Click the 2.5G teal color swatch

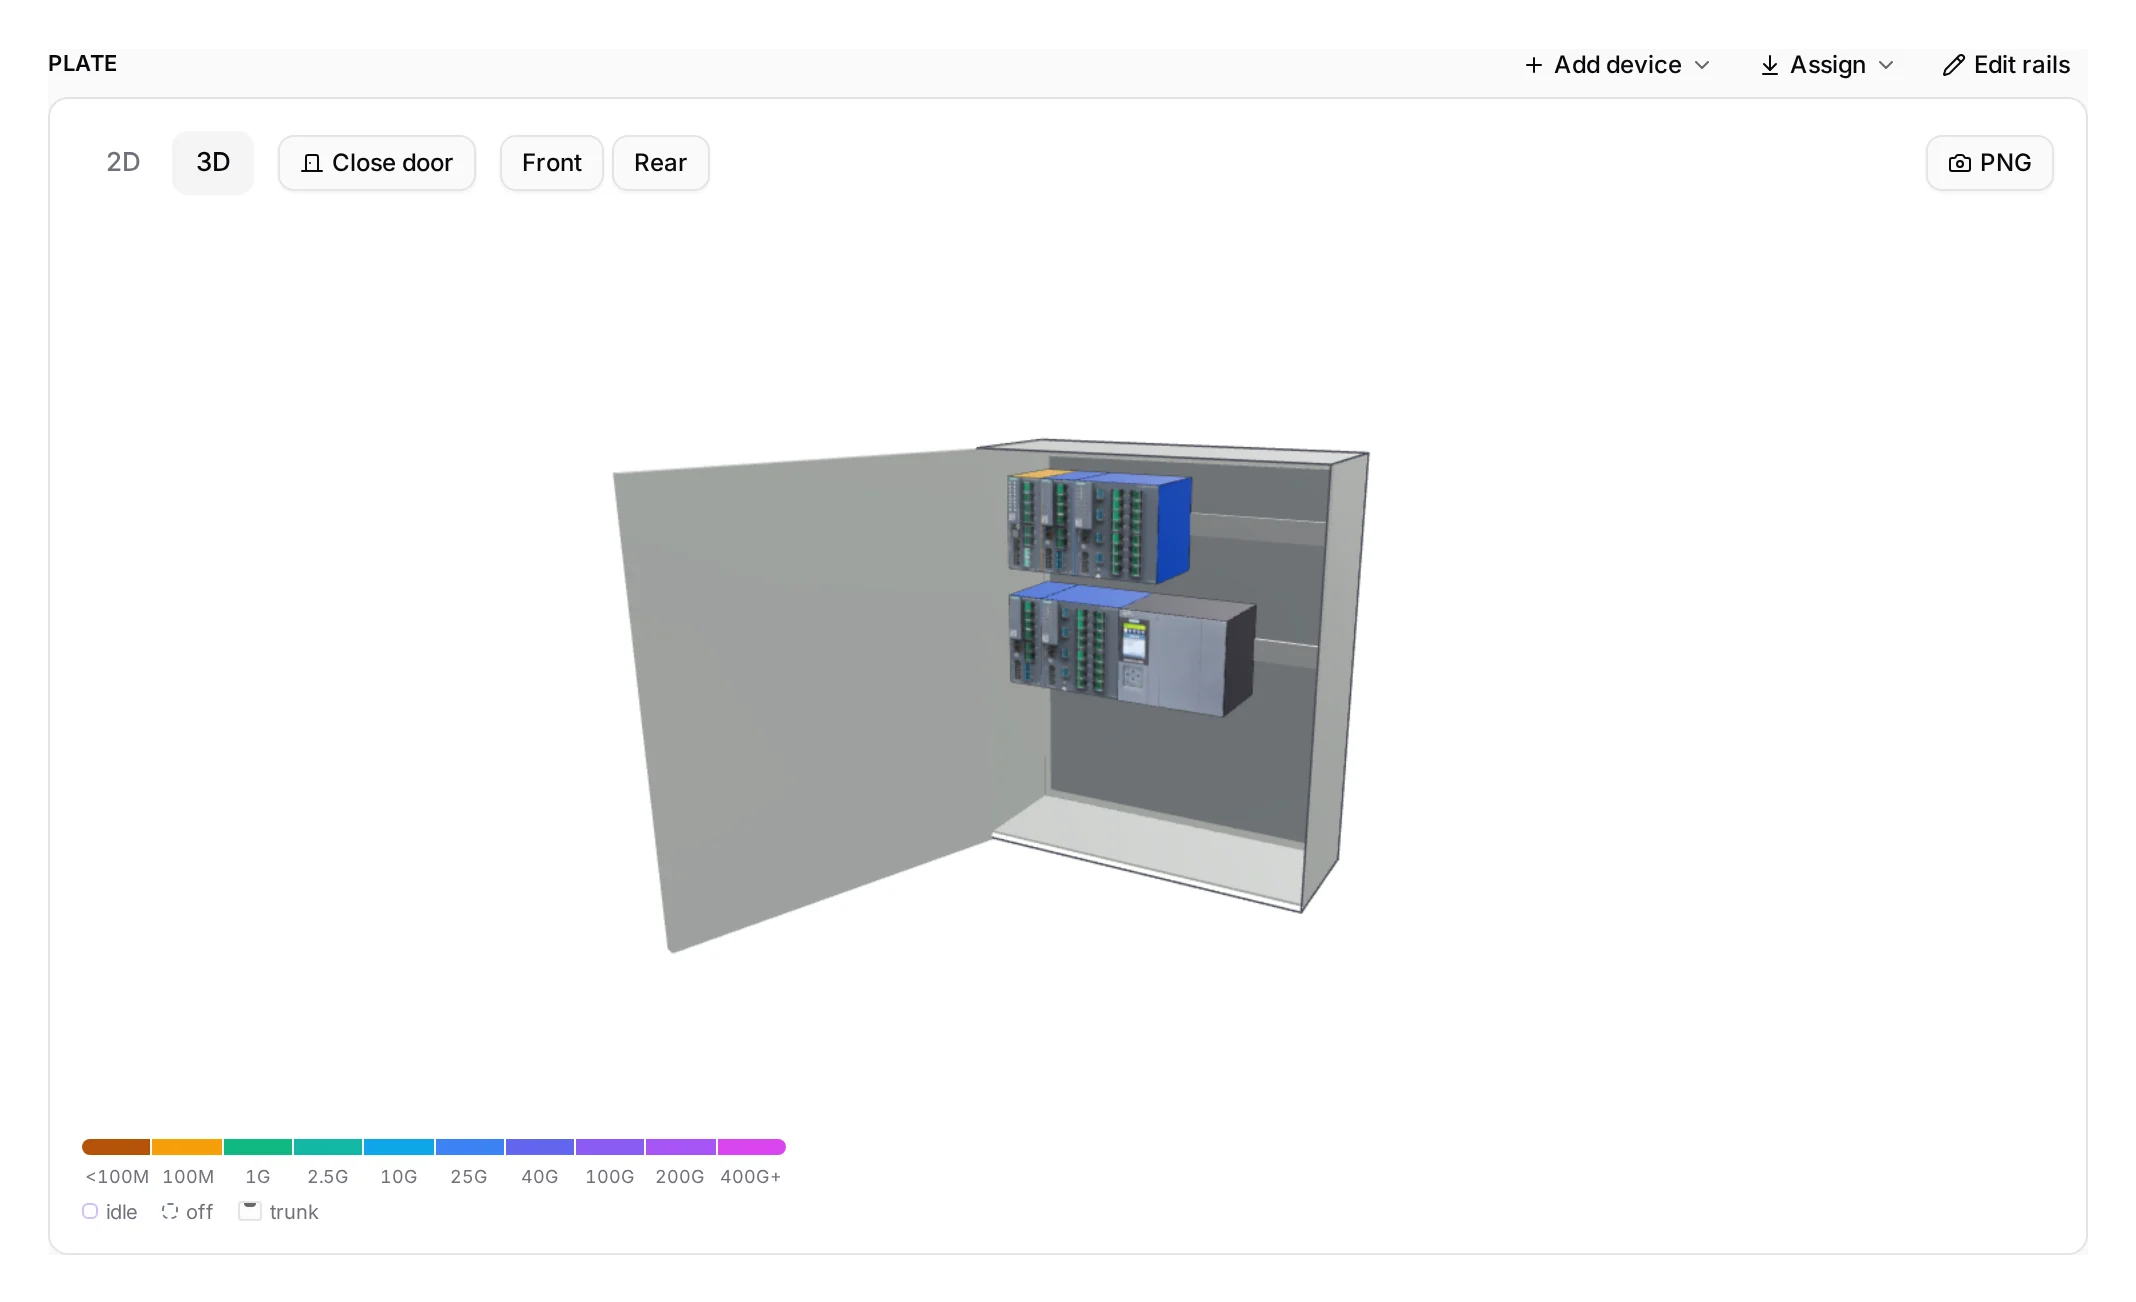(328, 1146)
